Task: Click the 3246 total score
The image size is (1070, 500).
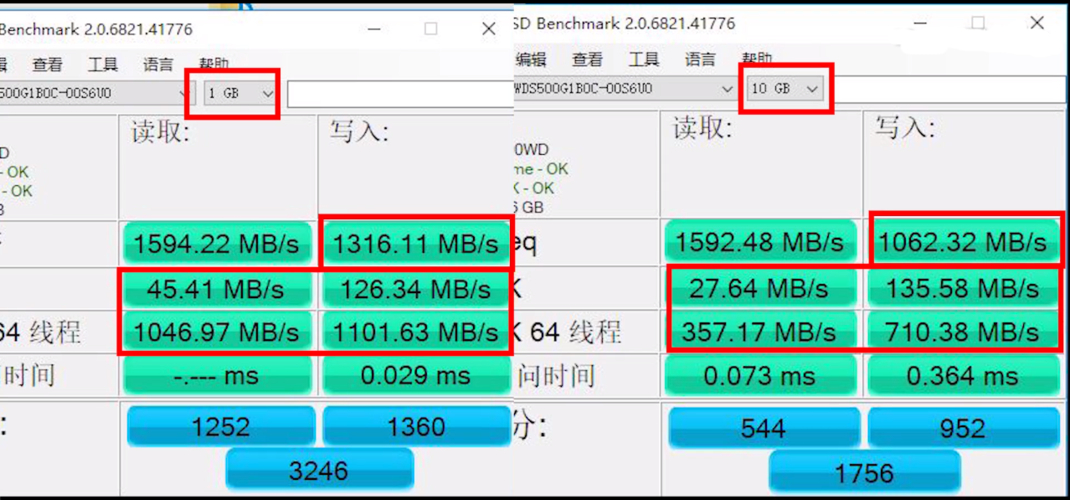Action: (319, 469)
